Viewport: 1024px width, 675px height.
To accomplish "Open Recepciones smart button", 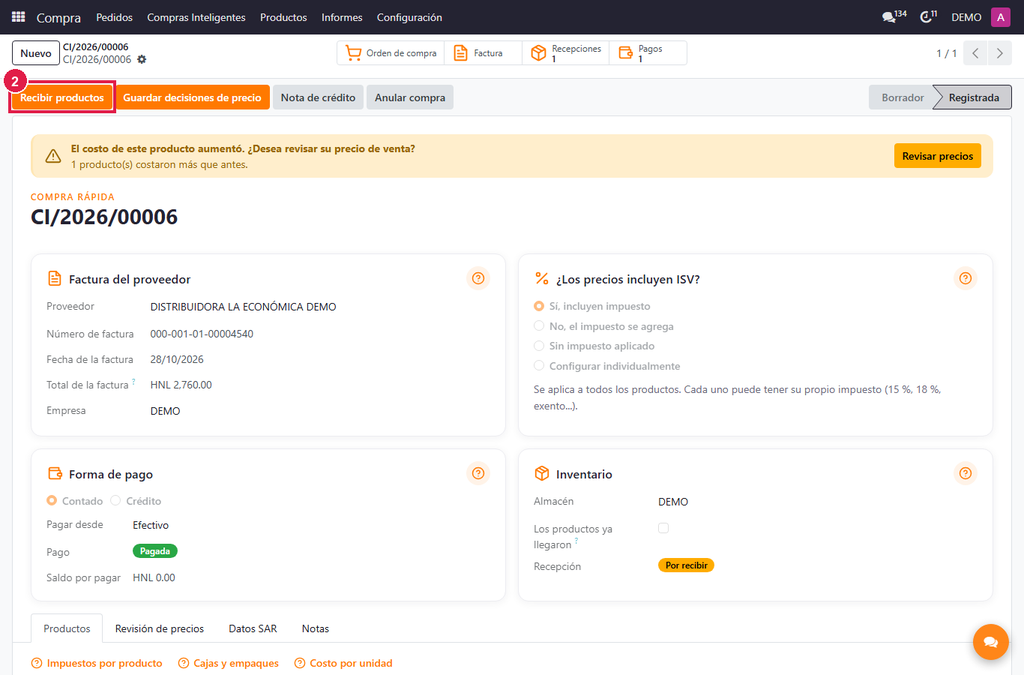I will tap(566, 53).
